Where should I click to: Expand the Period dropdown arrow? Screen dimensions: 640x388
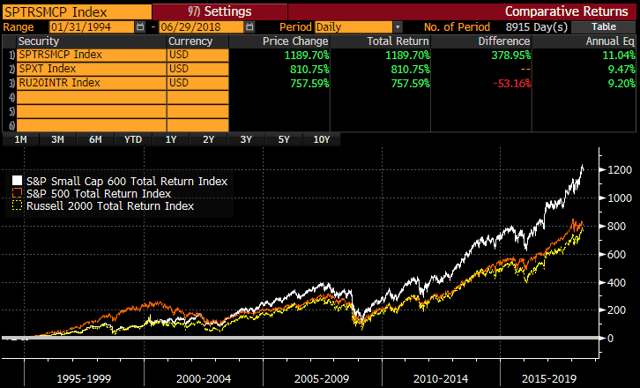tap(398, 27)
